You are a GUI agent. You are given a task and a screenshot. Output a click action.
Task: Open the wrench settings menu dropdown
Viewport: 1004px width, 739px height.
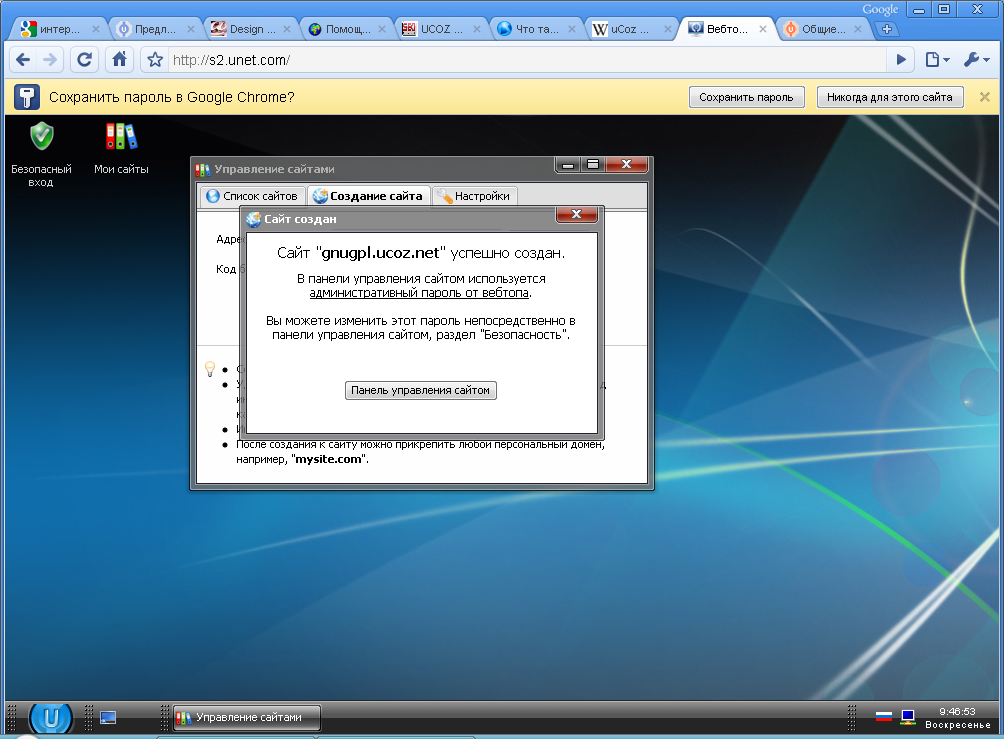976,60
